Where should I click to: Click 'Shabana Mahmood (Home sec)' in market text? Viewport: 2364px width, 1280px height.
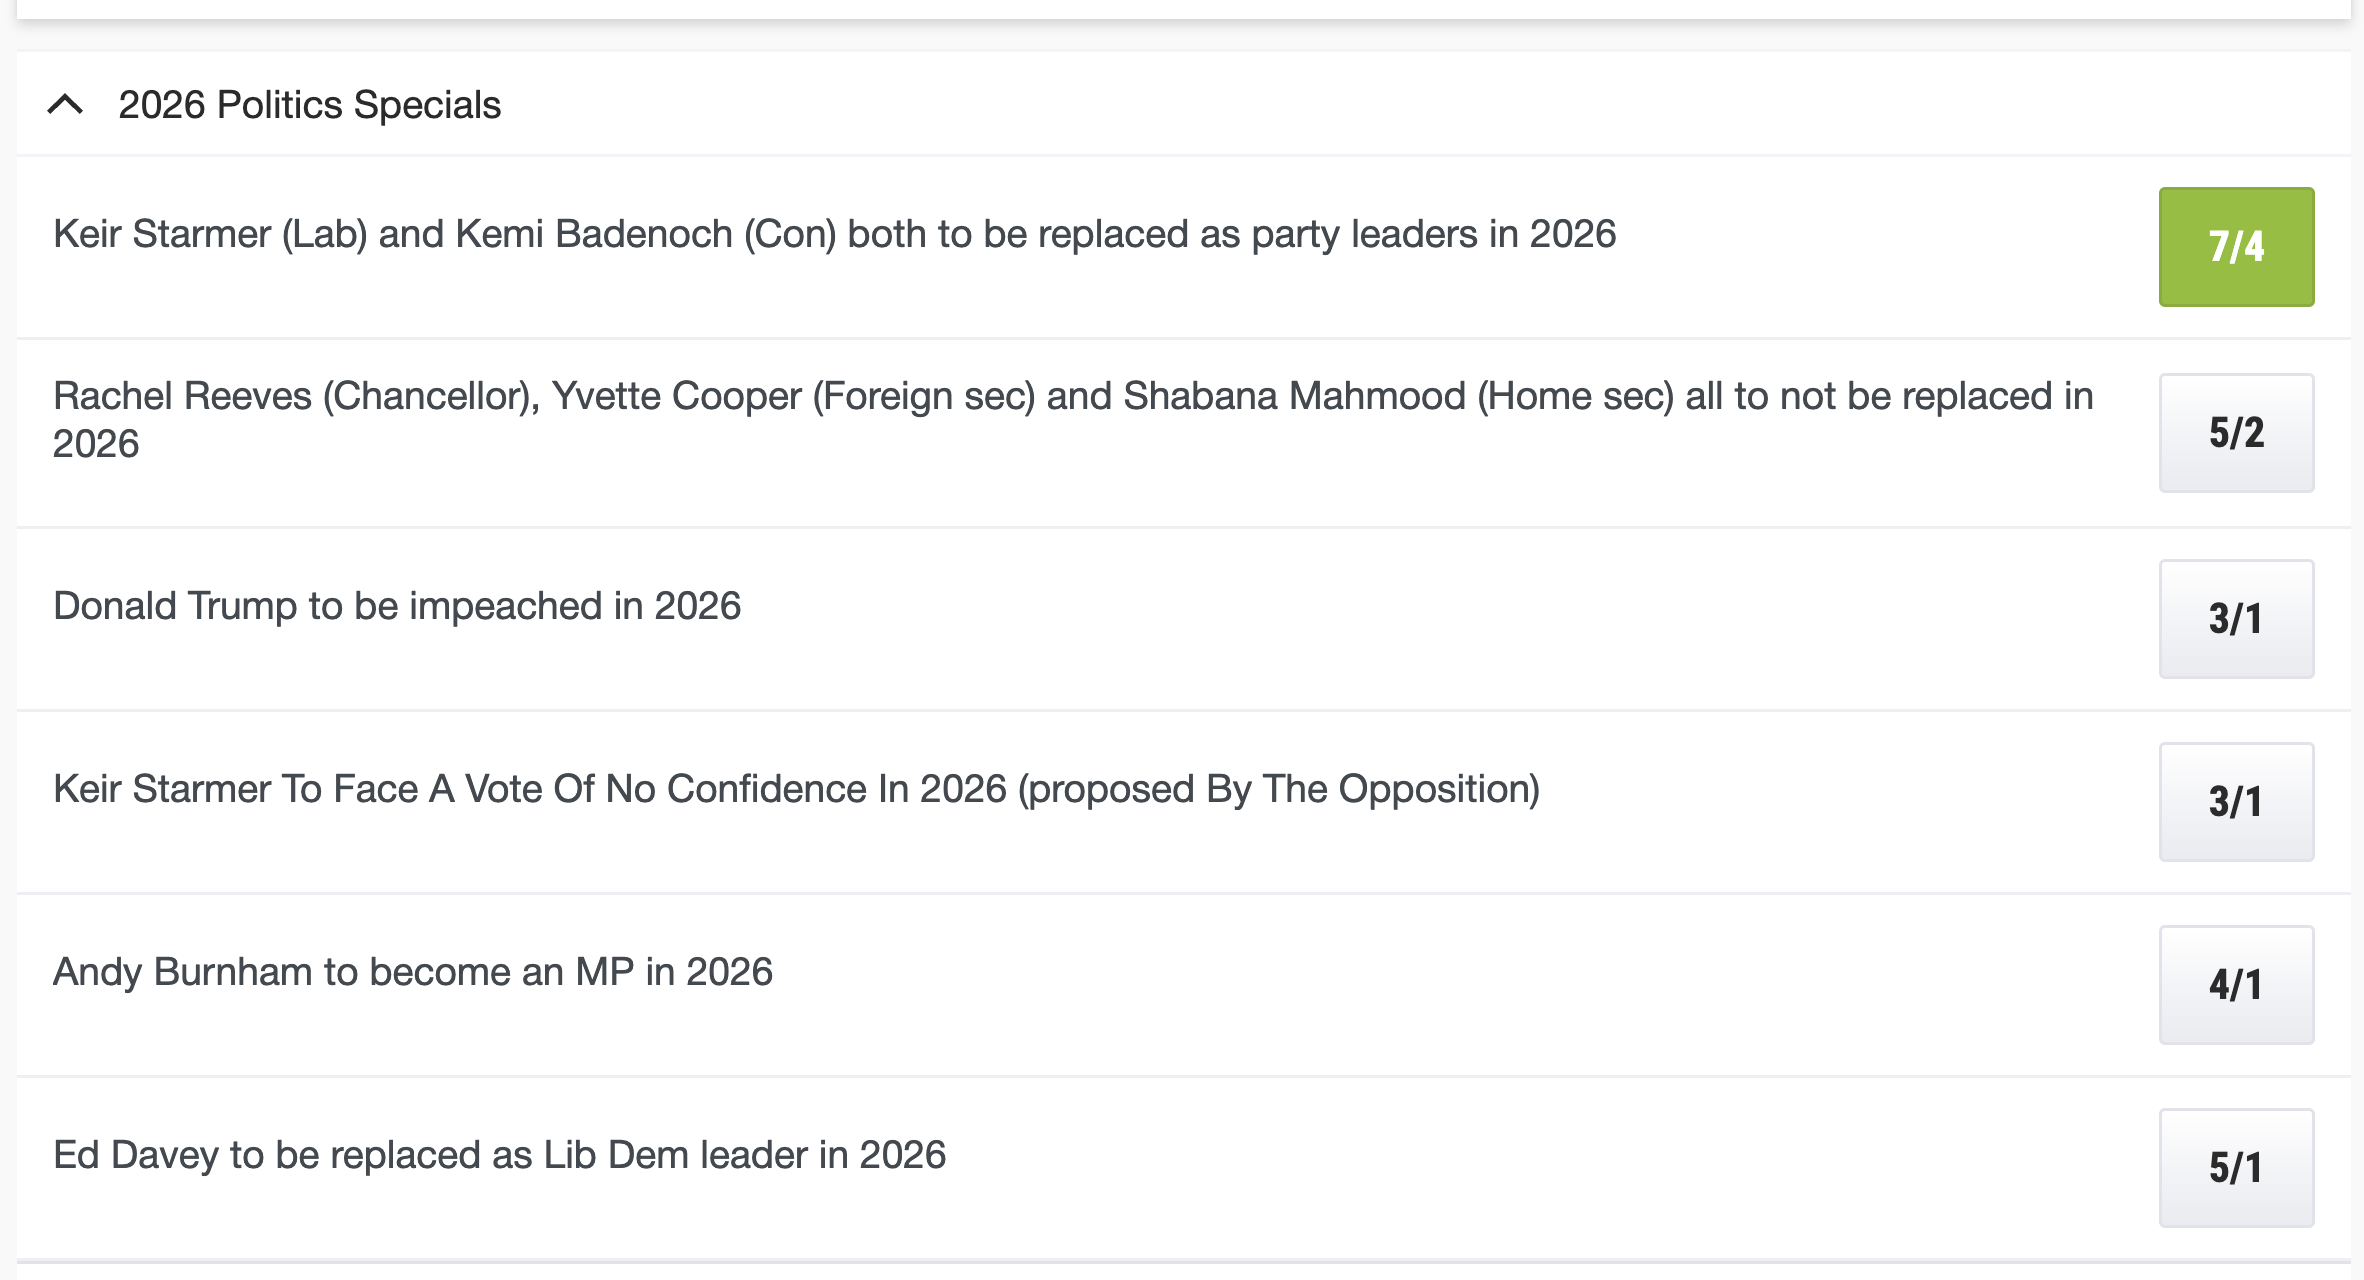pos(1398,397)
